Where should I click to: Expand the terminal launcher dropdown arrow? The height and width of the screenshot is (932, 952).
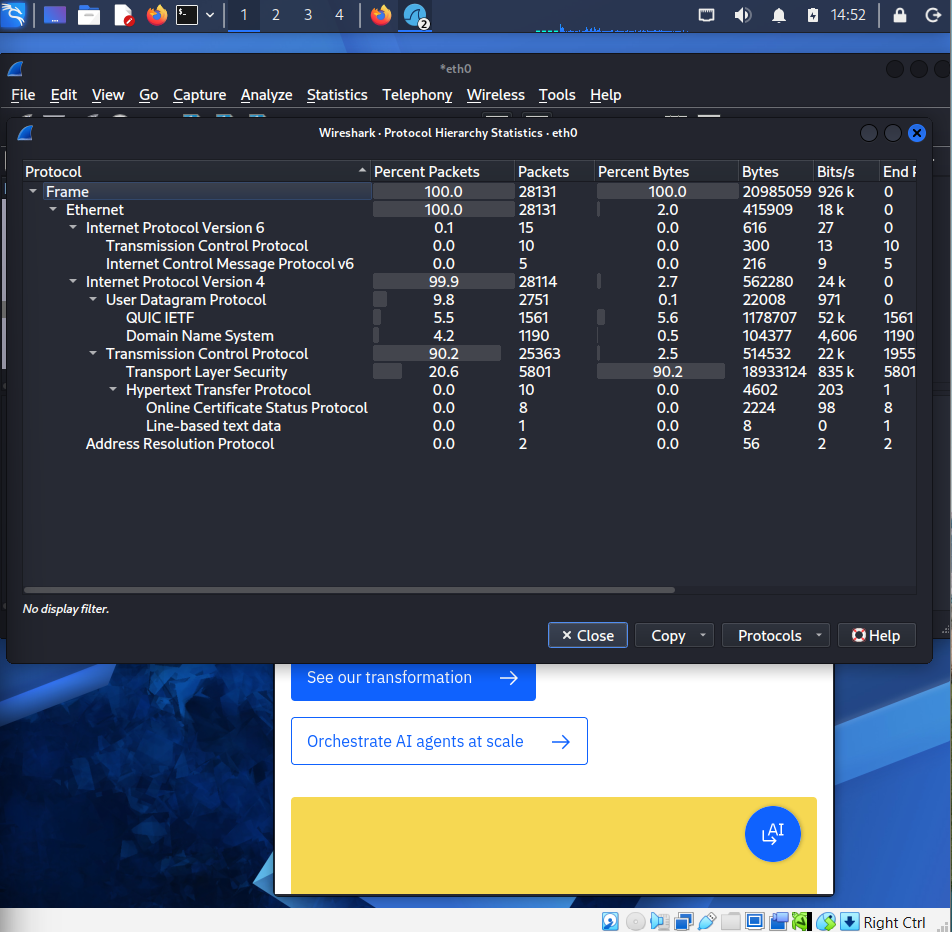210,15
